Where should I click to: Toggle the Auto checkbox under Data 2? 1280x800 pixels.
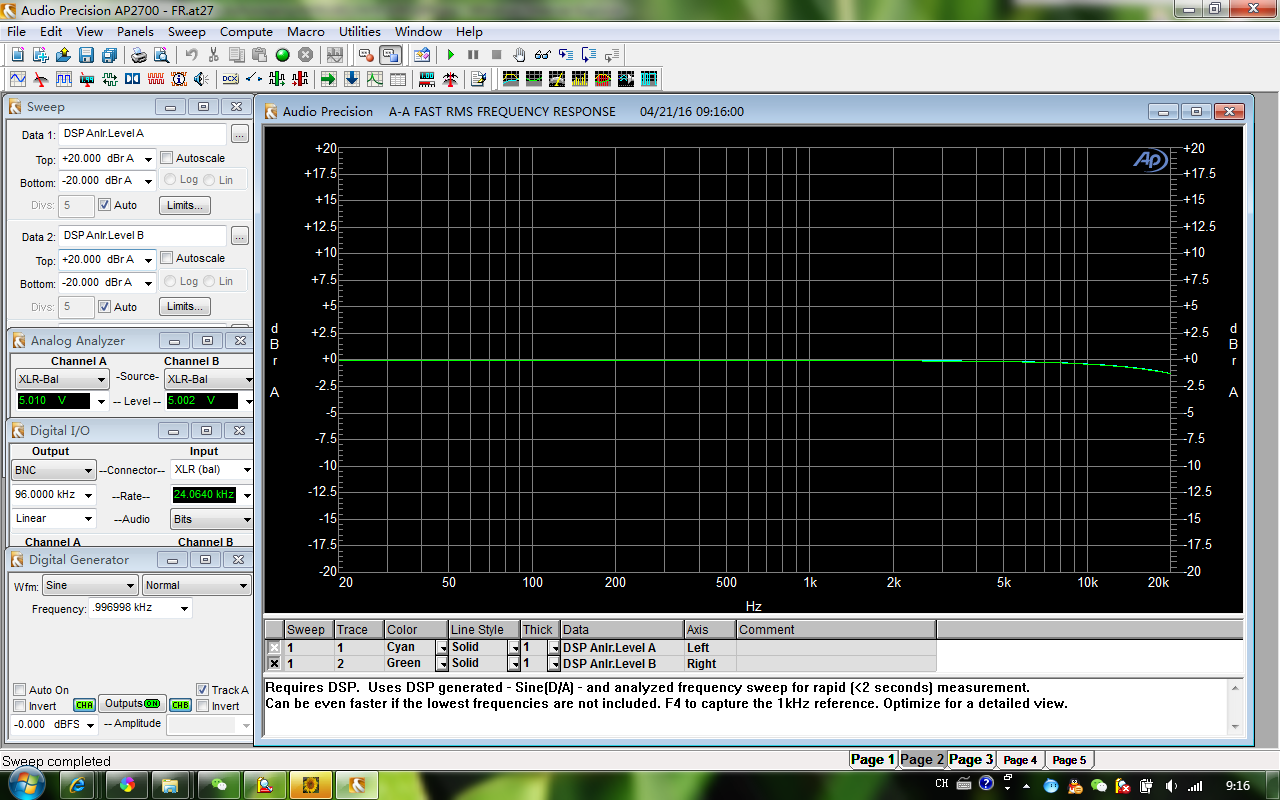104,307
